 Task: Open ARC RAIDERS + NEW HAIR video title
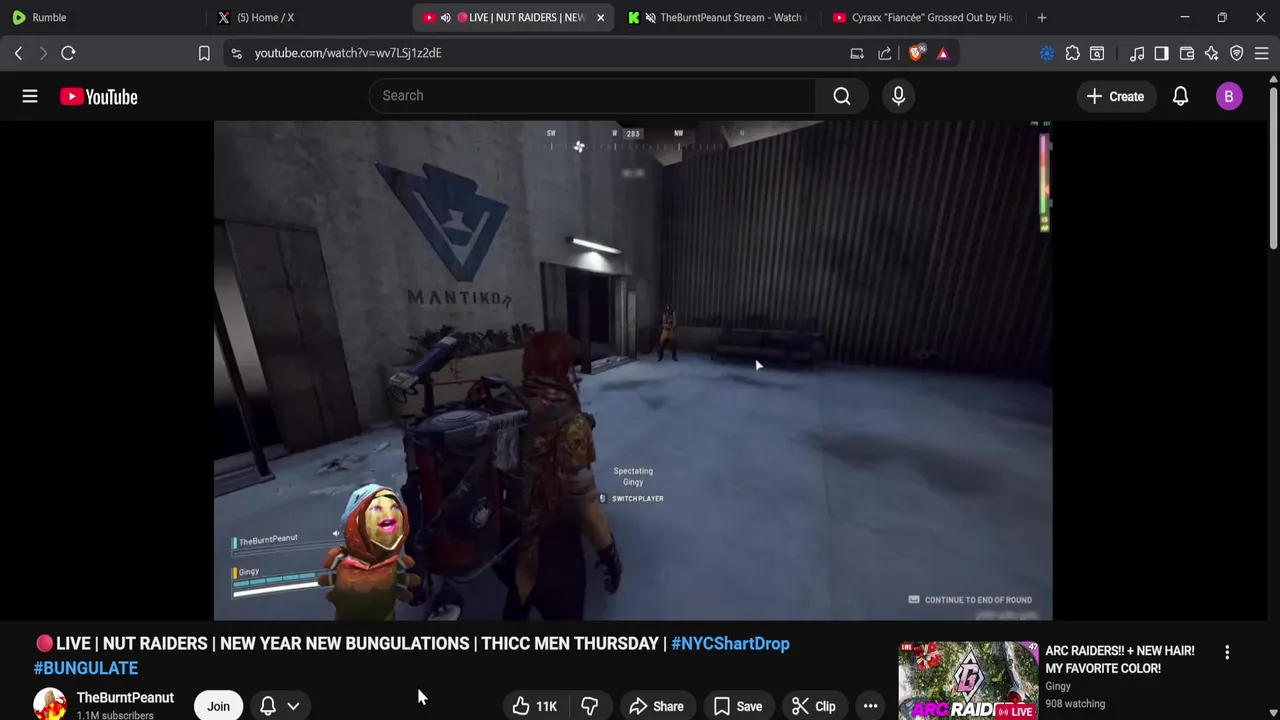[1119, 659]
